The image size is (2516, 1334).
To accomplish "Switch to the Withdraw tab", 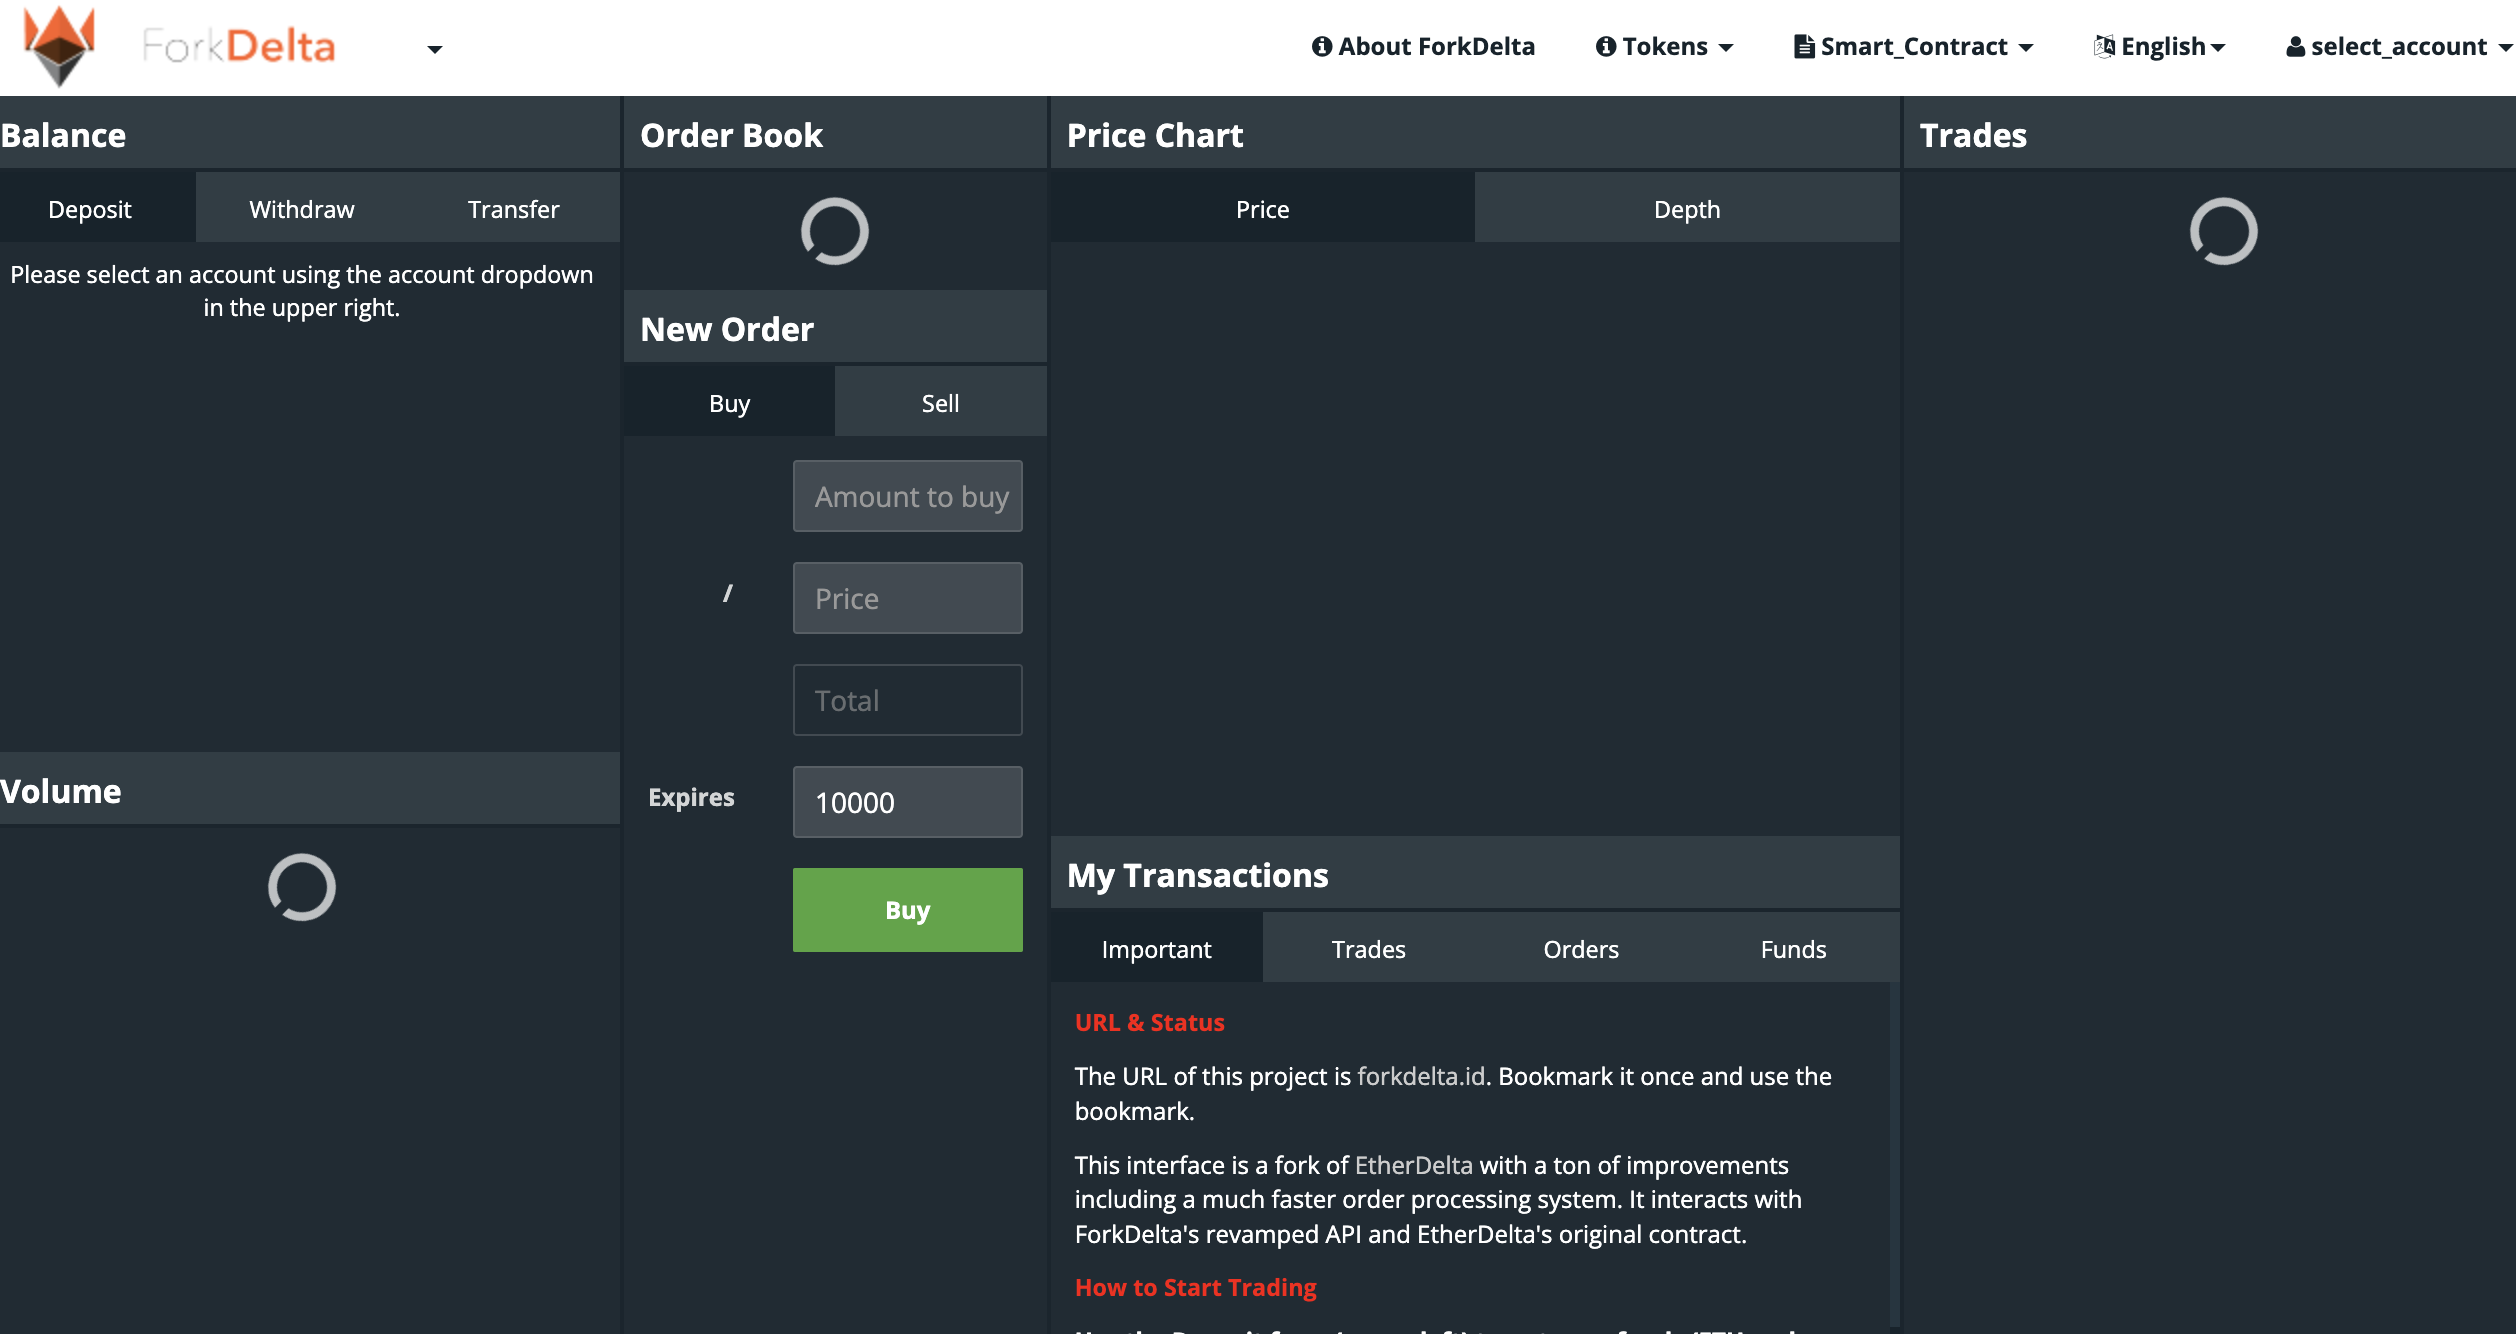I will pos(302,209).
